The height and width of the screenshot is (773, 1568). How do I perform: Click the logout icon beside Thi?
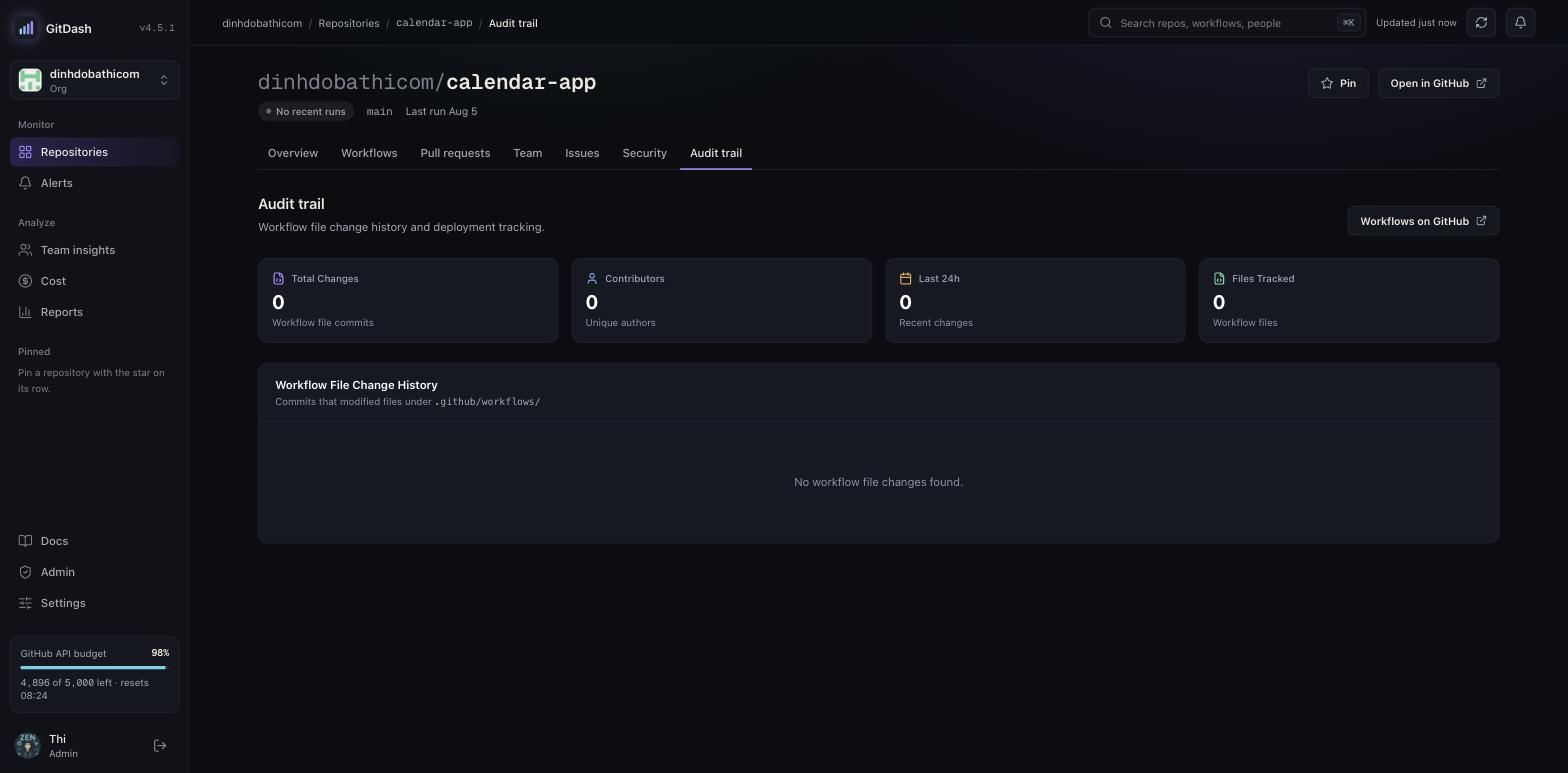point(160,745)
